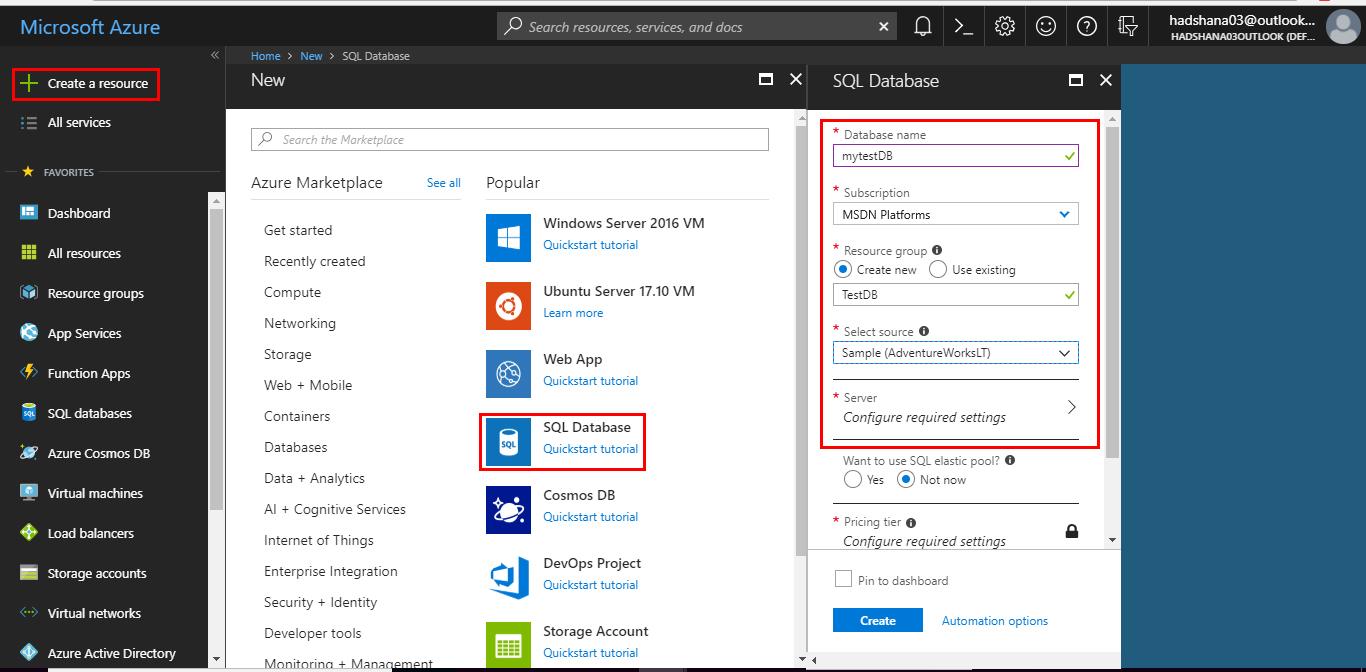Select Windows Server 2016 VM icon

click(x=508, y=238)
